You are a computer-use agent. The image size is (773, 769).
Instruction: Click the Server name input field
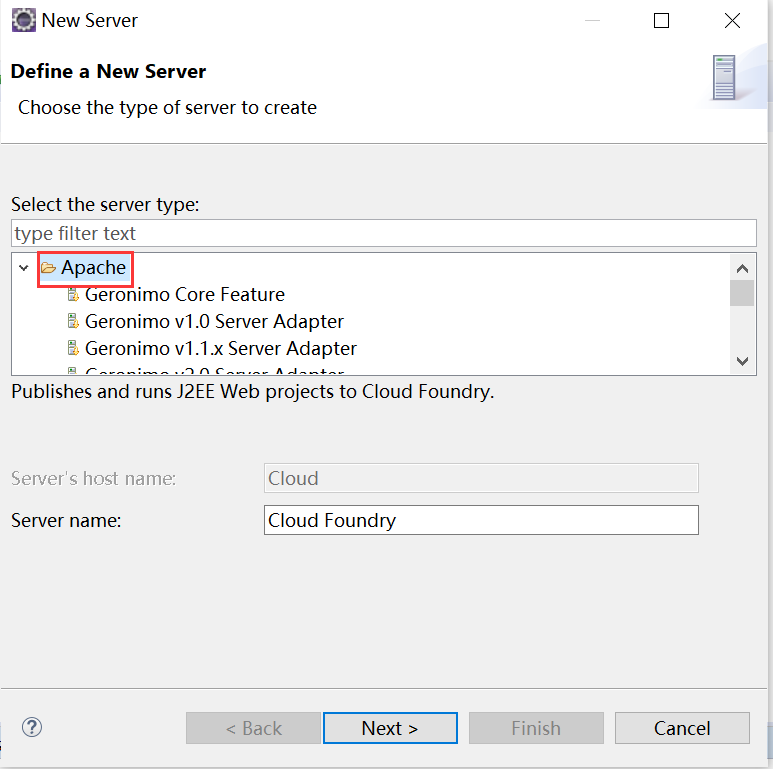point(481,520)
